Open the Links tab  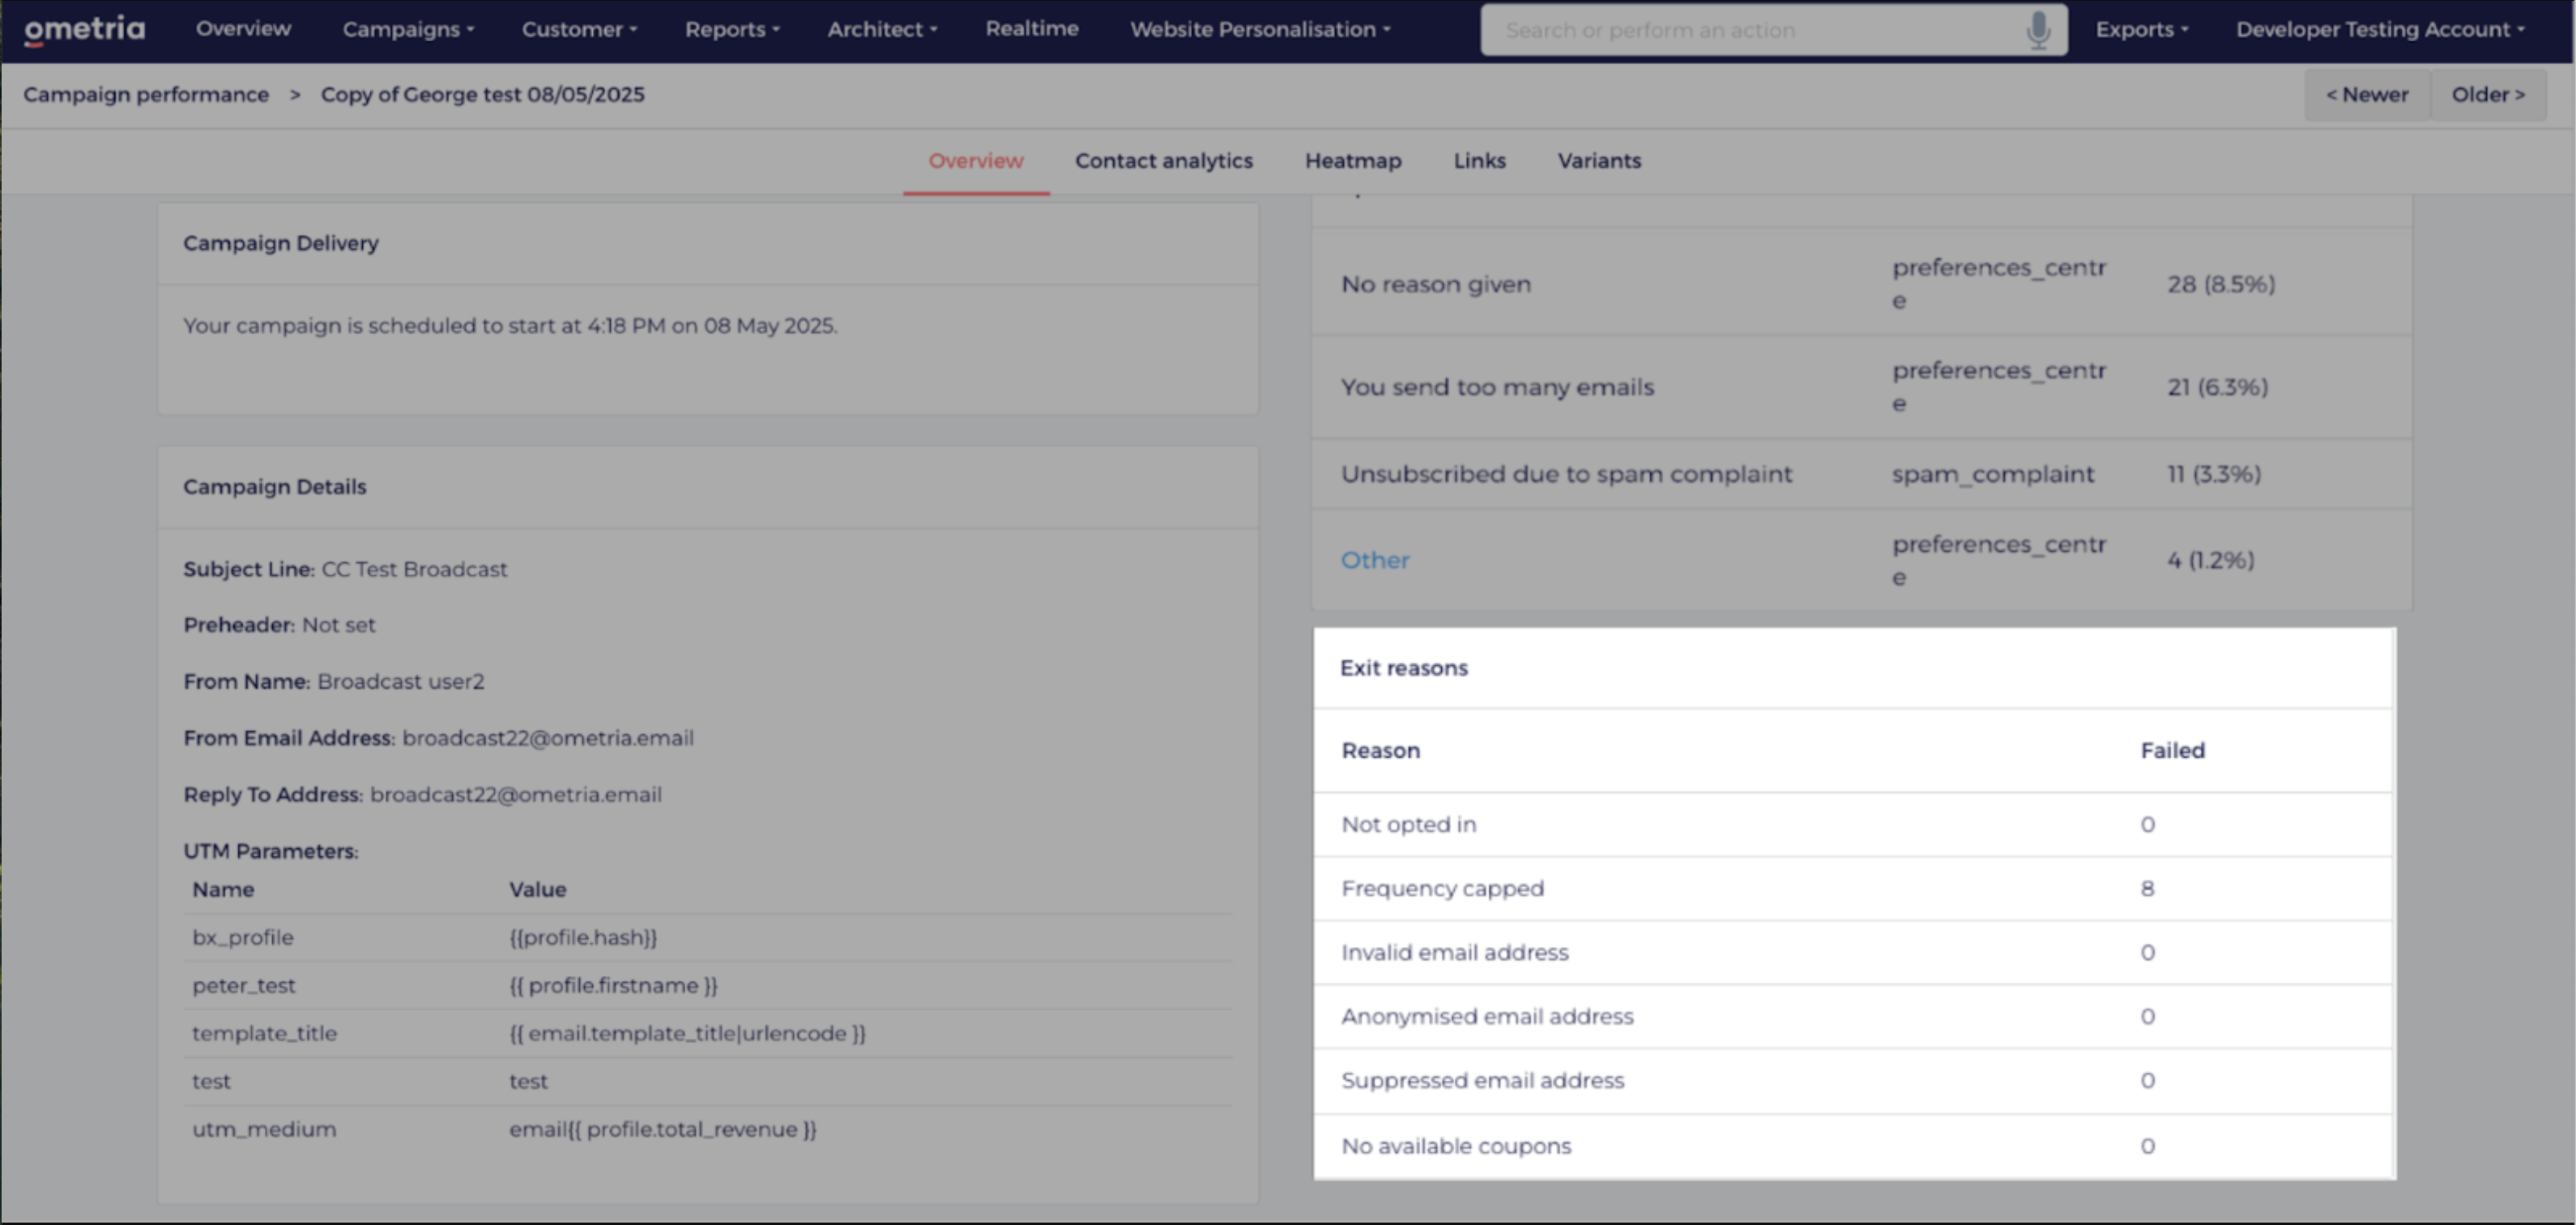coord(1479,161)
